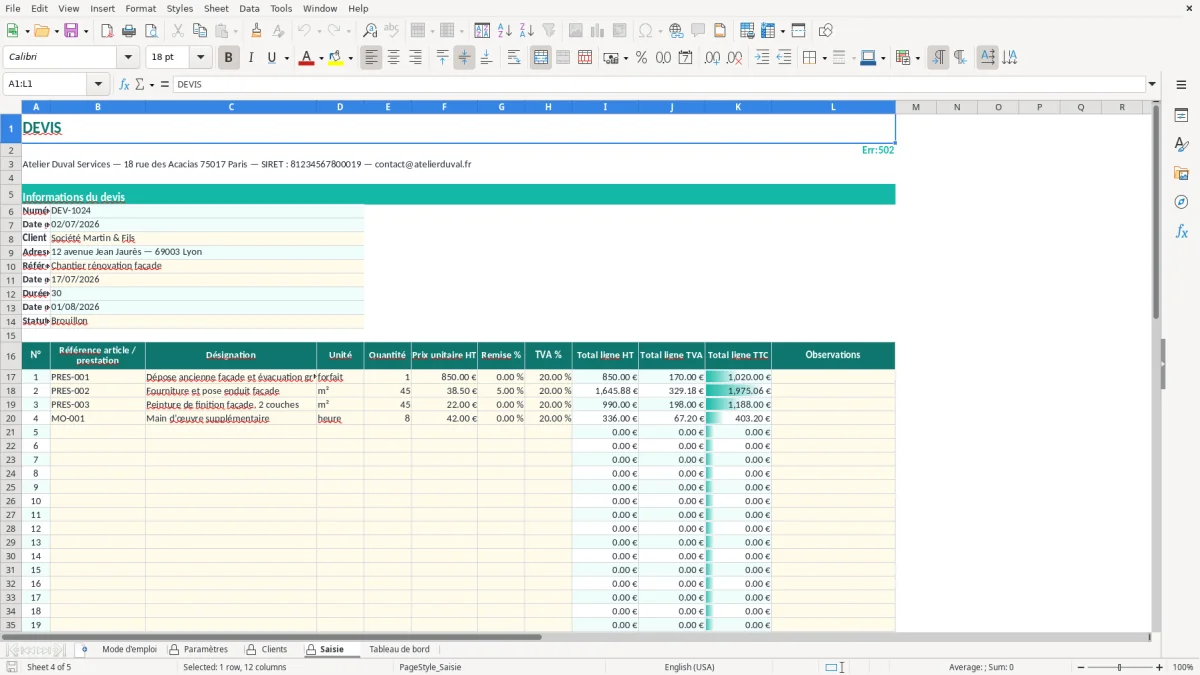Toggle Italic formatting
Viewport: 1200px width, 675px height.
point(251,58)
